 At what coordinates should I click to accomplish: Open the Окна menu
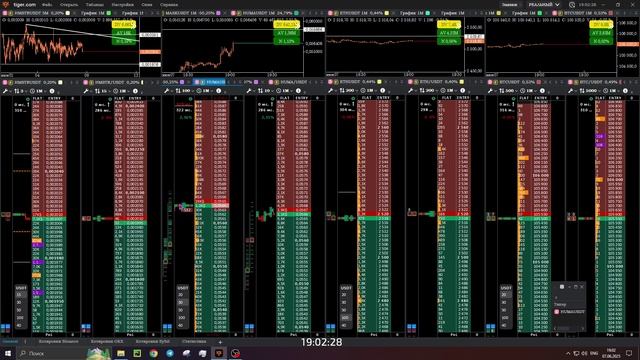[147, 4]
